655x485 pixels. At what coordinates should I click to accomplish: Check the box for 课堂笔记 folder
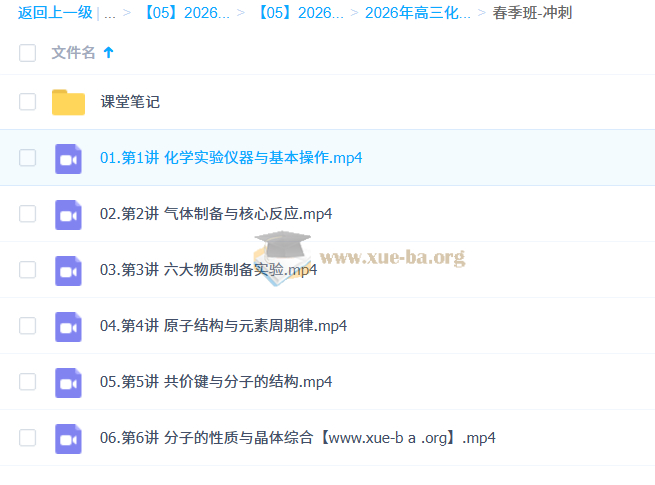[x=28, y=102]
